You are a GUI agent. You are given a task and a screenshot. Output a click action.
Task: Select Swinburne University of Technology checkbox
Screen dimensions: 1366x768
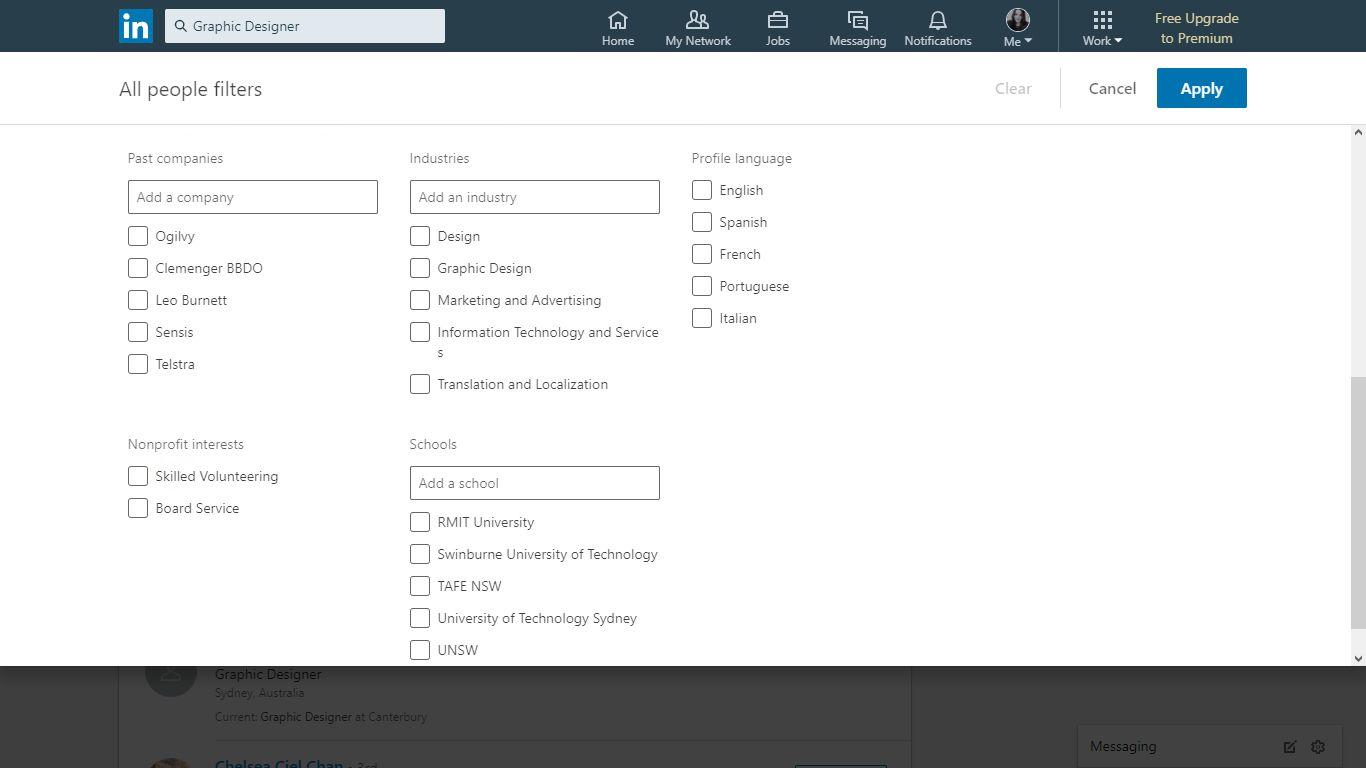tap(420, 554)
